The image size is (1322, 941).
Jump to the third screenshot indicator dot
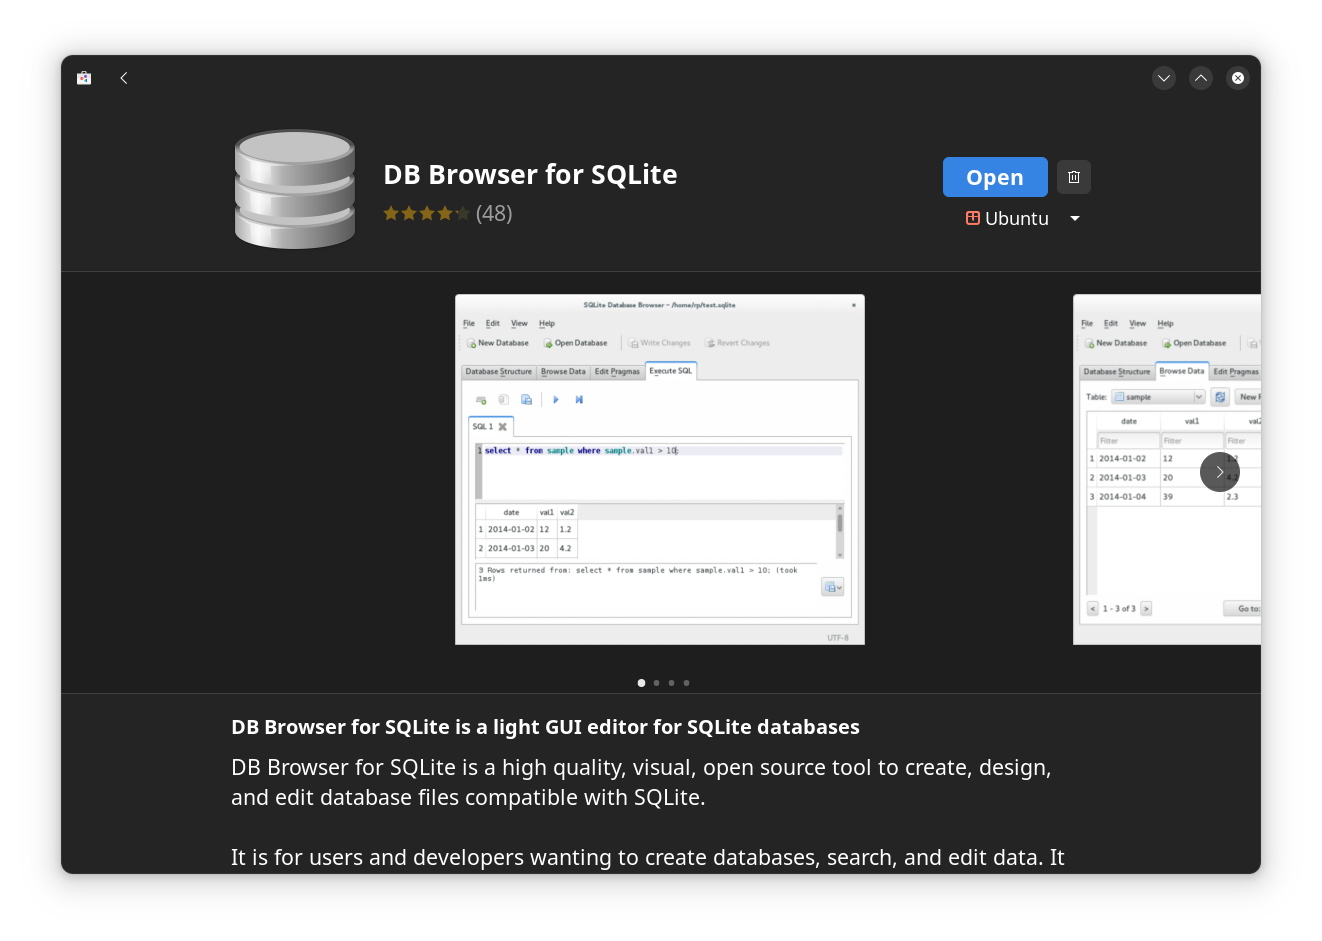click(671, 683)
